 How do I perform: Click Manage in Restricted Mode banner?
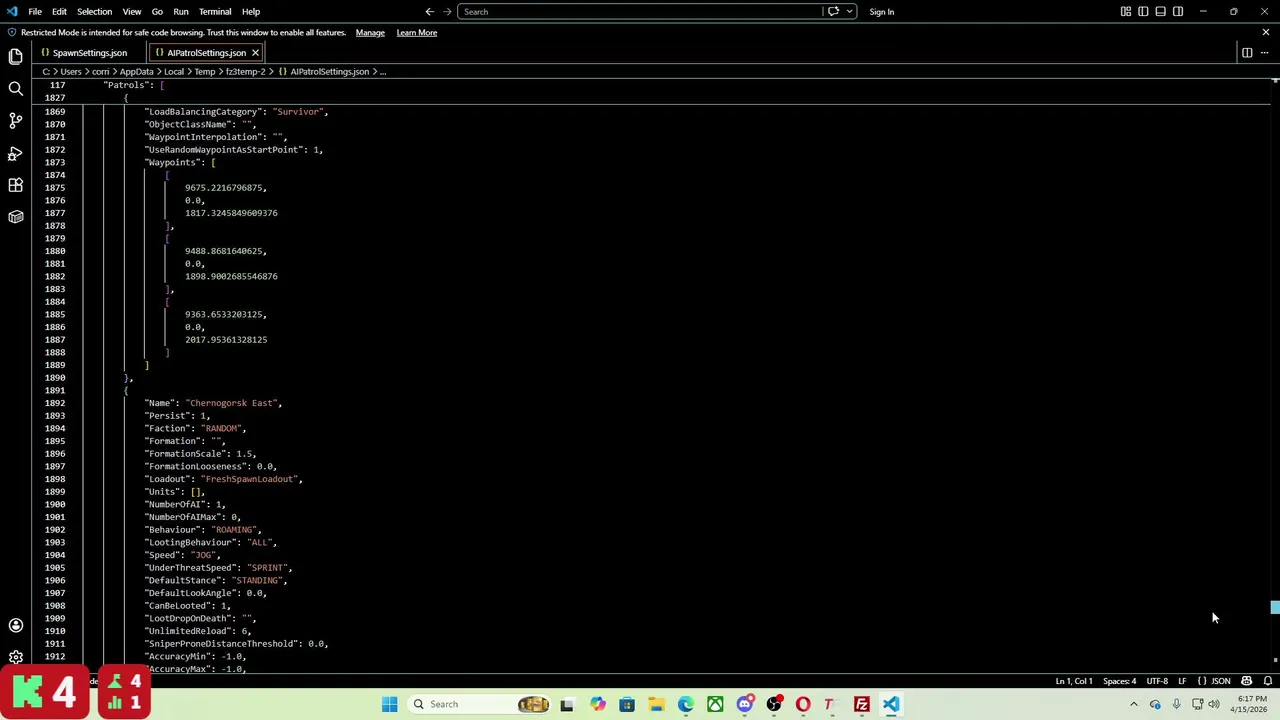pyautogui.click(x=370, y=32)
